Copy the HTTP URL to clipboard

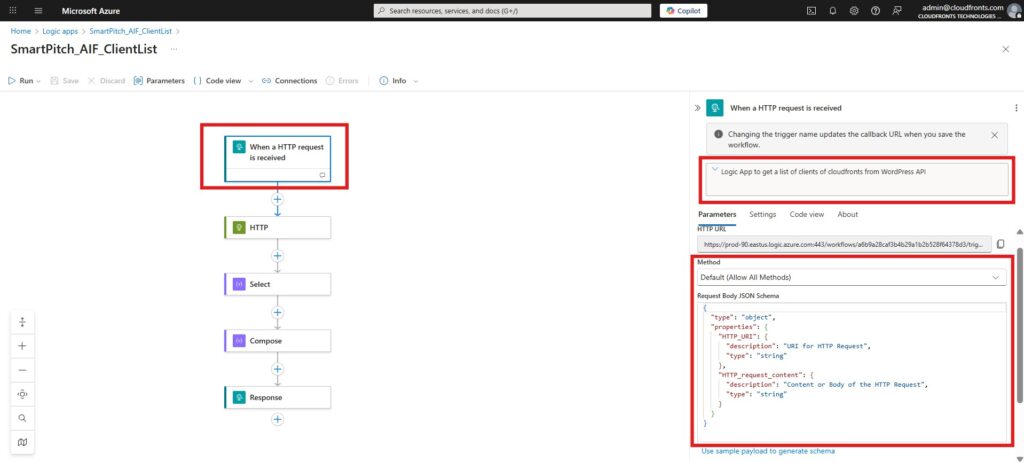(x=1001, y=243)
